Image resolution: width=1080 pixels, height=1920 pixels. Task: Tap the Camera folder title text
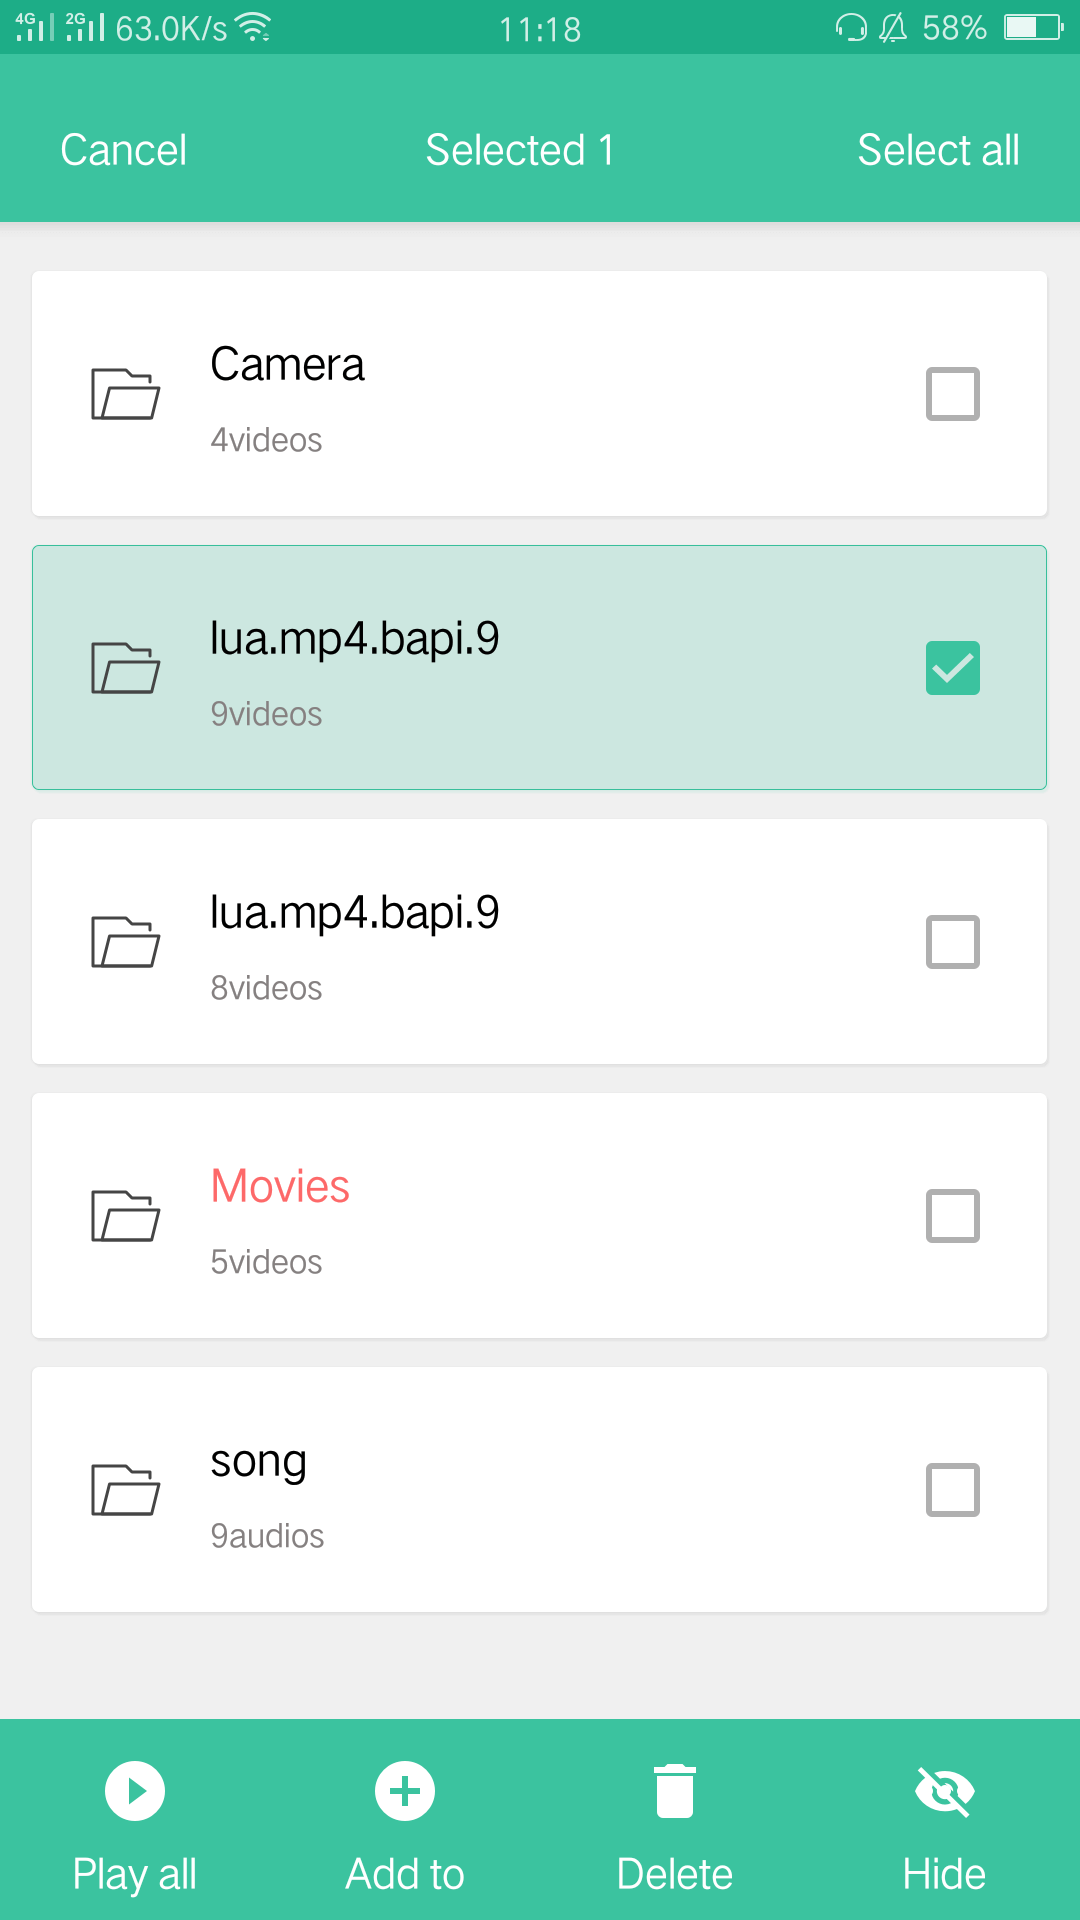287,365
